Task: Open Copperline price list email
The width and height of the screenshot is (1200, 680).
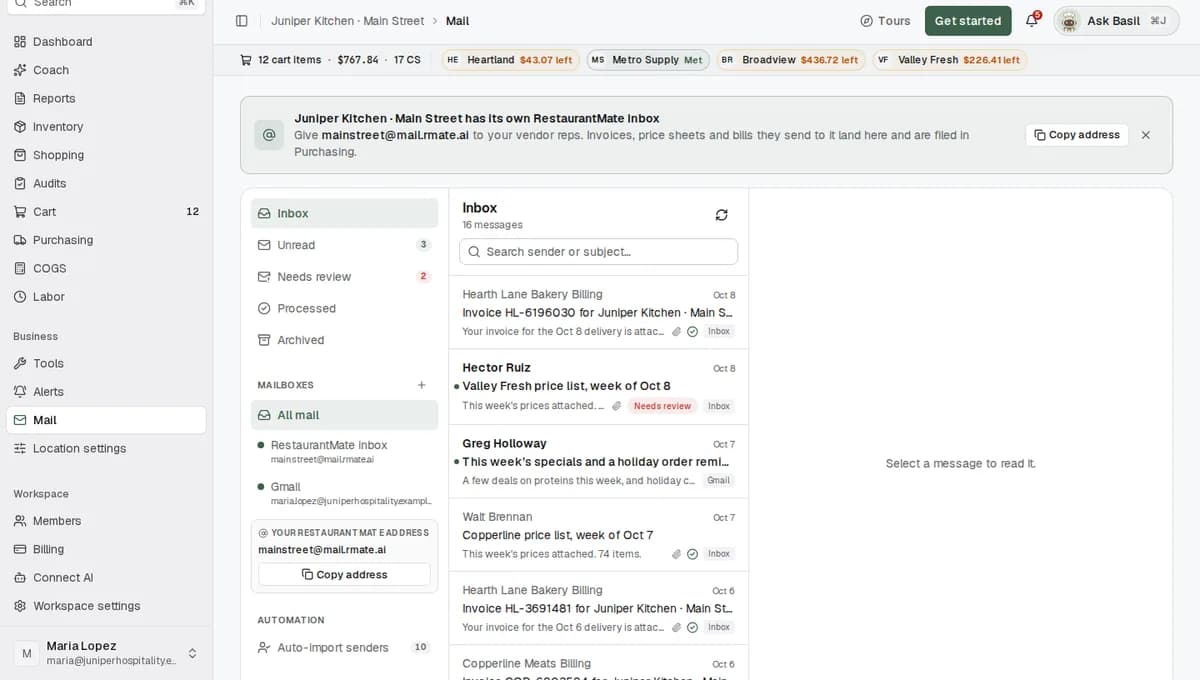Action: click(x=598, y=535)
